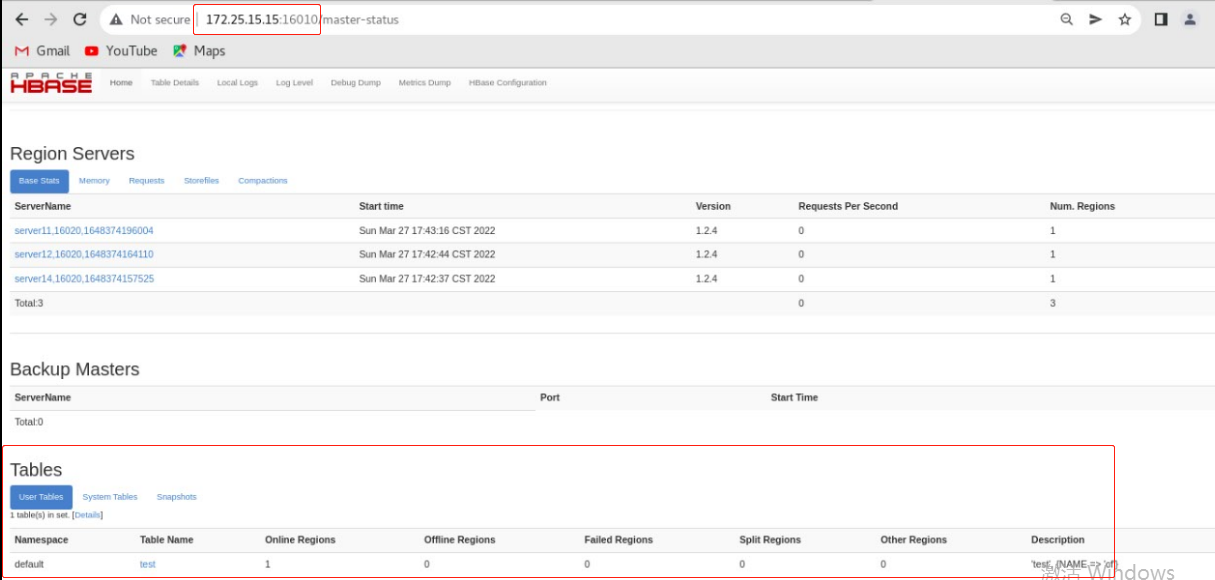
Task: Open Local Logs in the nav bar
Action: [237, 83]
